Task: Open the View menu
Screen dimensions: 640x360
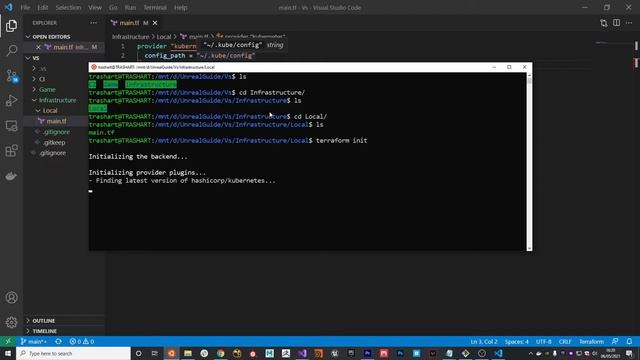Action: click(95, 7)
